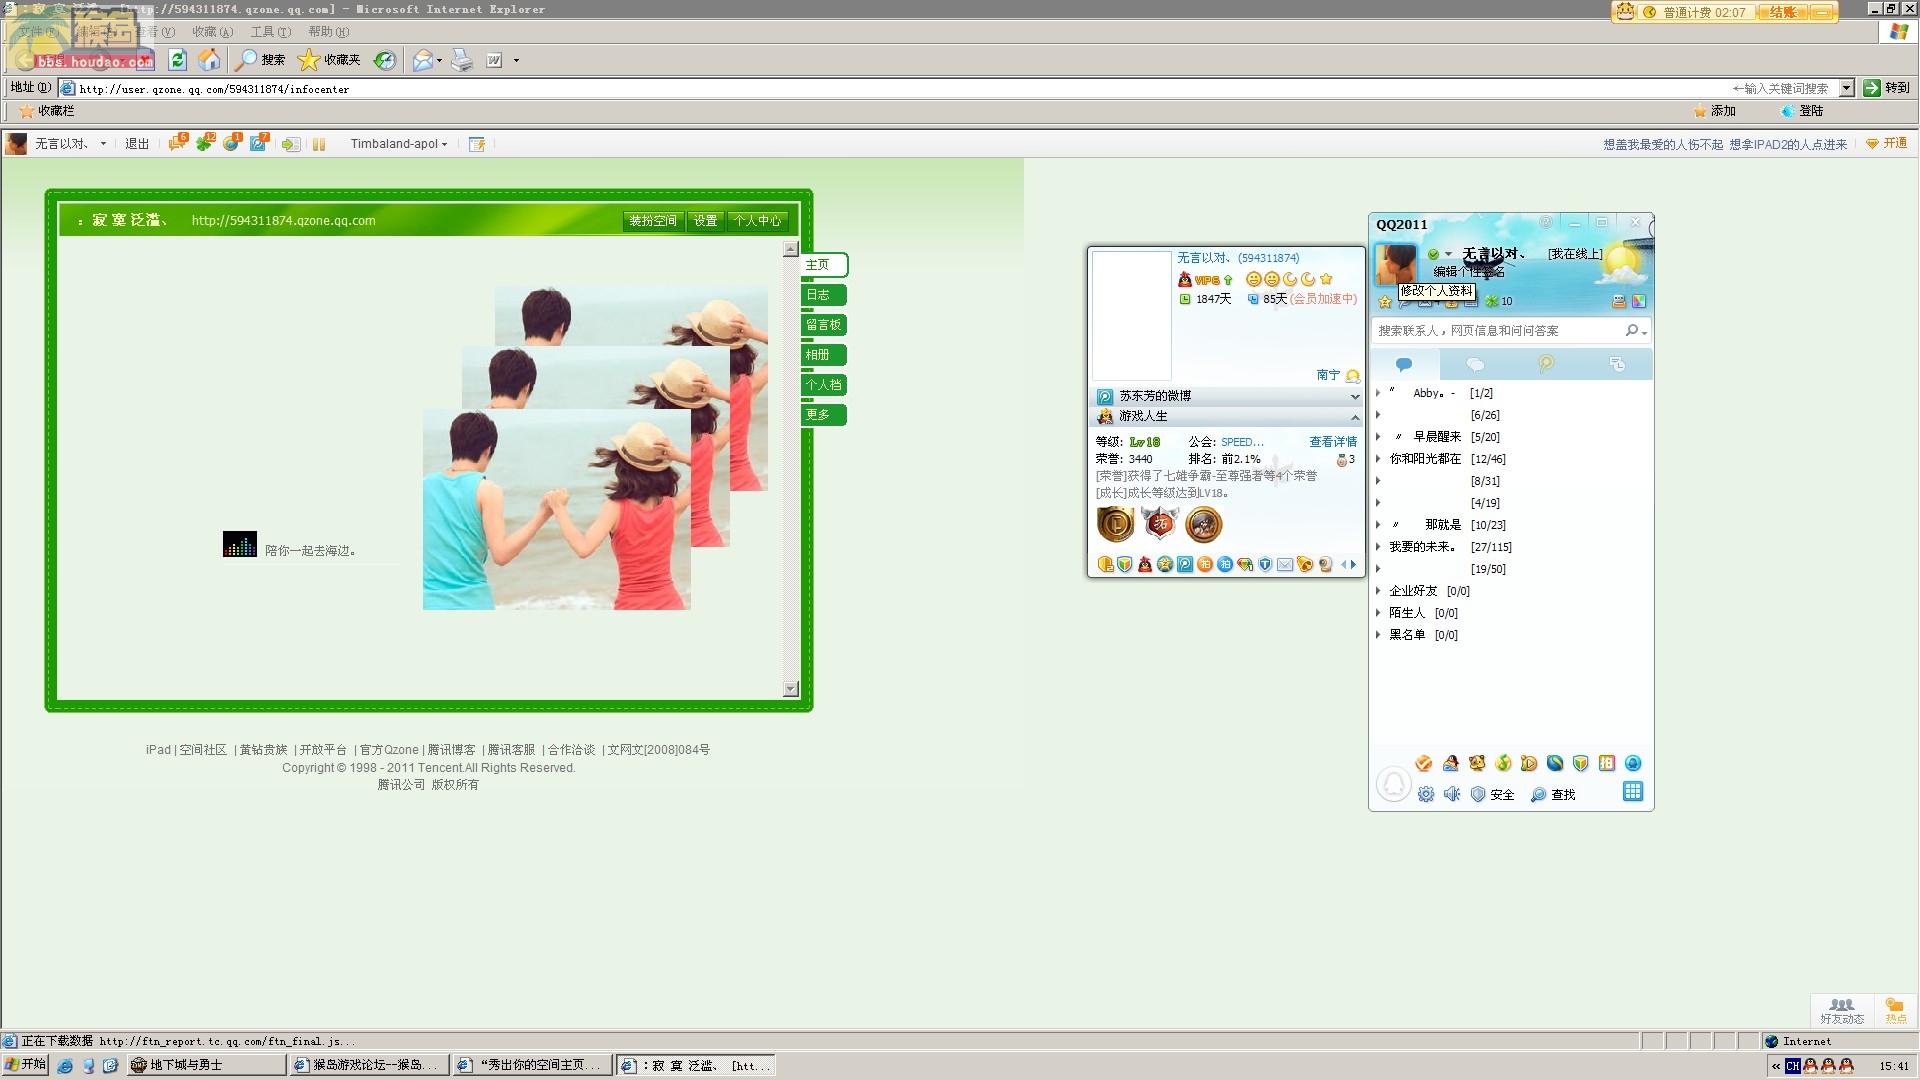Click the front beach photo thumbnail
The image size is (1920, 1080).
click(556, 509)
